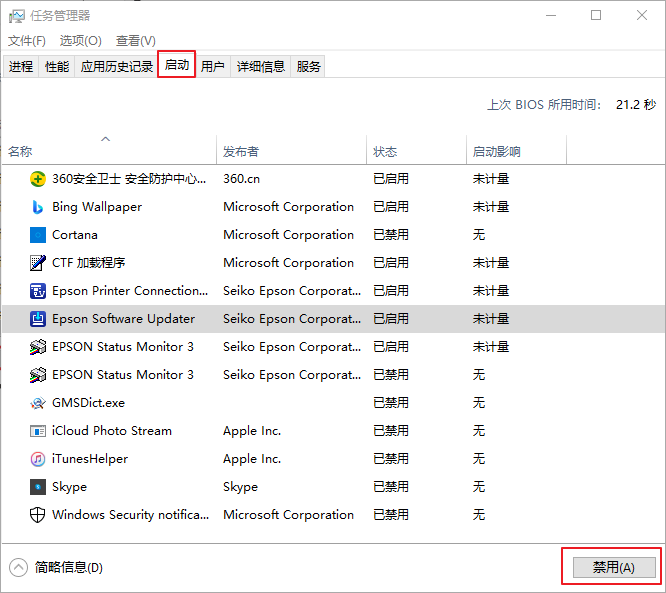666x593 pixels.
Task: Select the Epson Printer Connection entry name
Action: tap(130, 291)
